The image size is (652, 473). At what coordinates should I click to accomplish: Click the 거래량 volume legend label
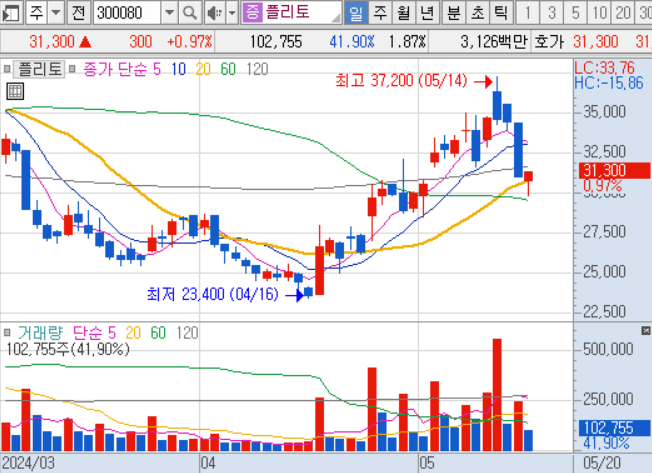(x=40, y=333)
